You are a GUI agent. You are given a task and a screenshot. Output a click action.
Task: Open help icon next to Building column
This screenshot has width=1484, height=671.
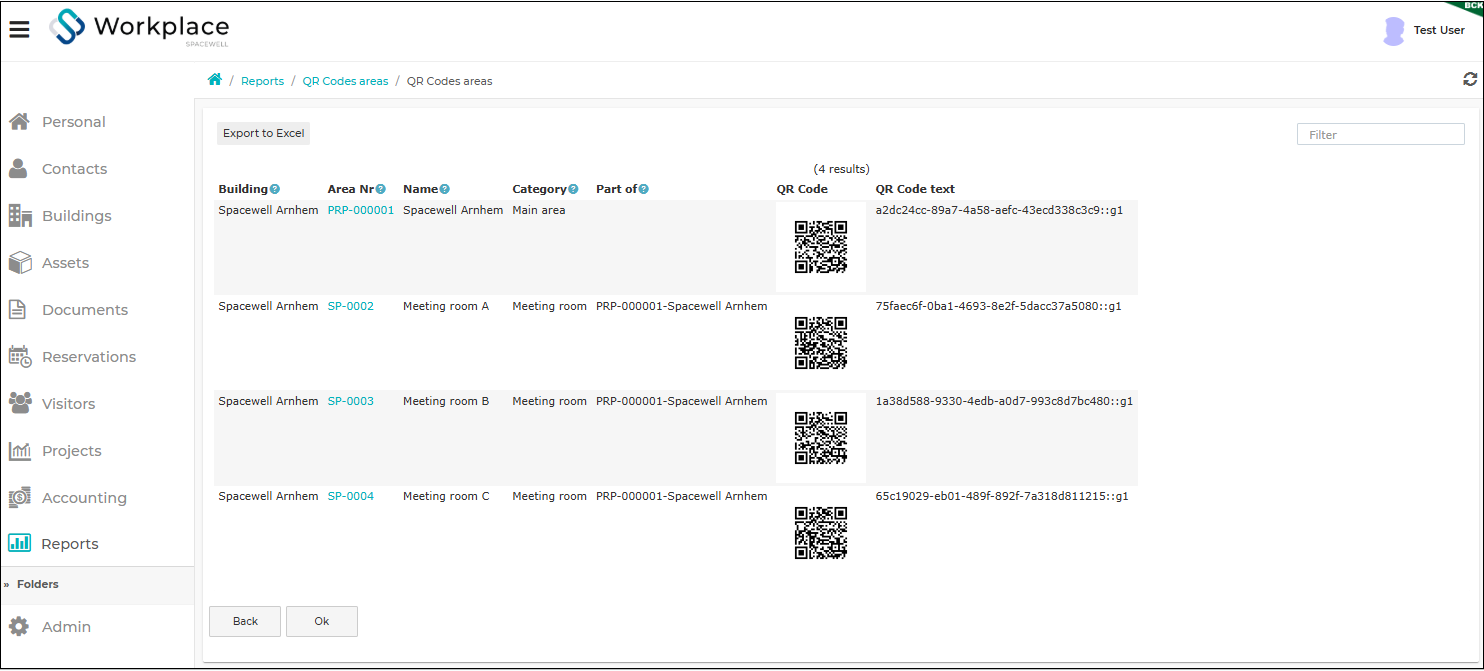(275, 189)
